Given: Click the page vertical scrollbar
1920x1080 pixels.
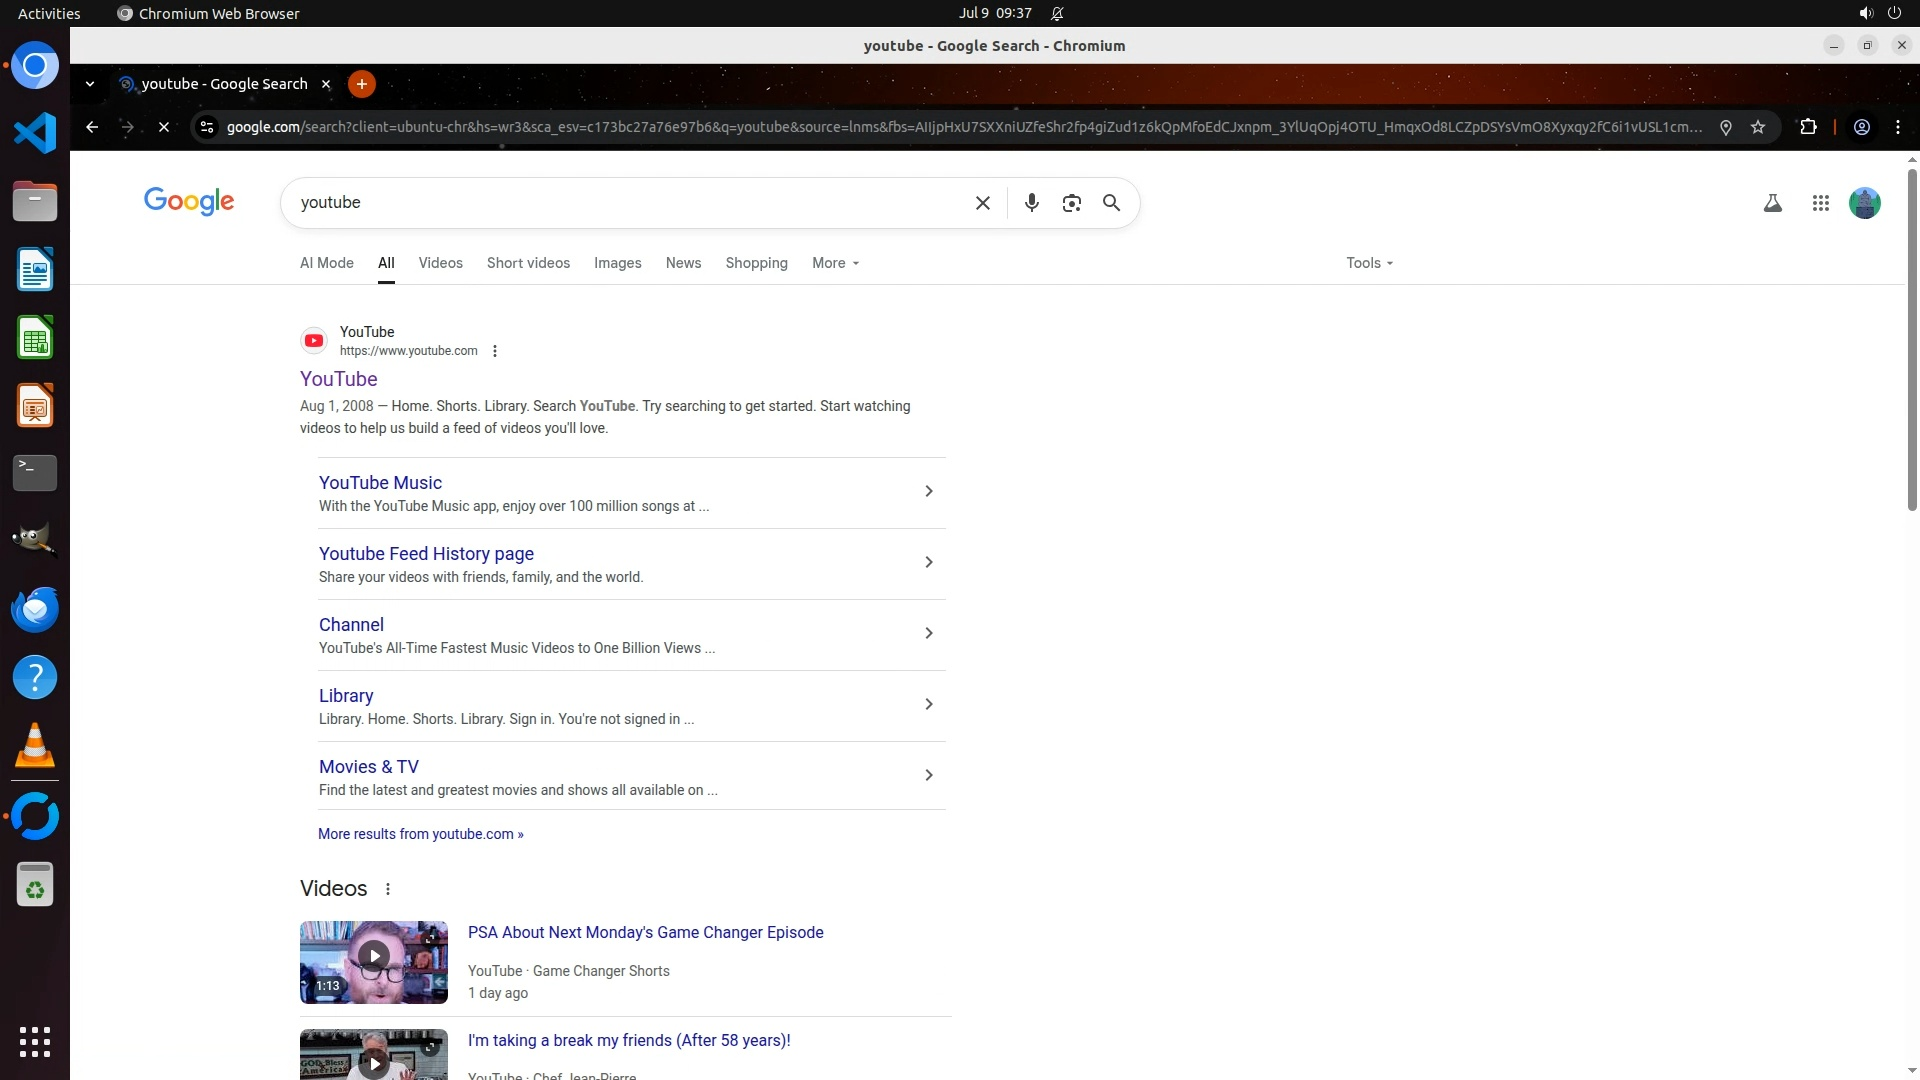Looking at the screenshot, I should coord(1911,340).
